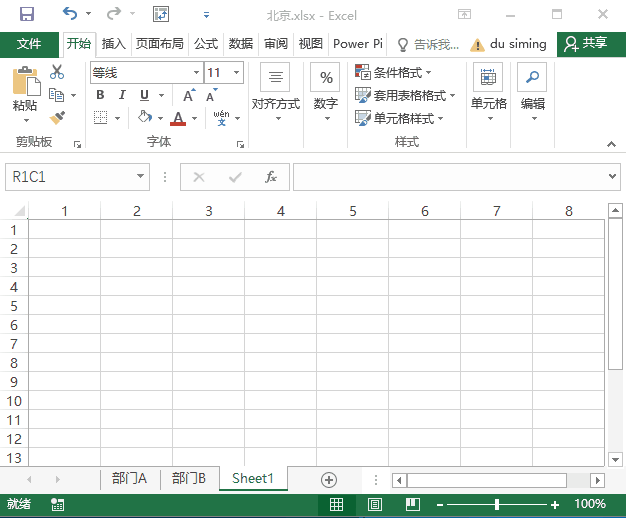Image resolution: width=626 pixels, height=518 pixels.
Task: Open the 条件格式 button
Action: point(395,73)
